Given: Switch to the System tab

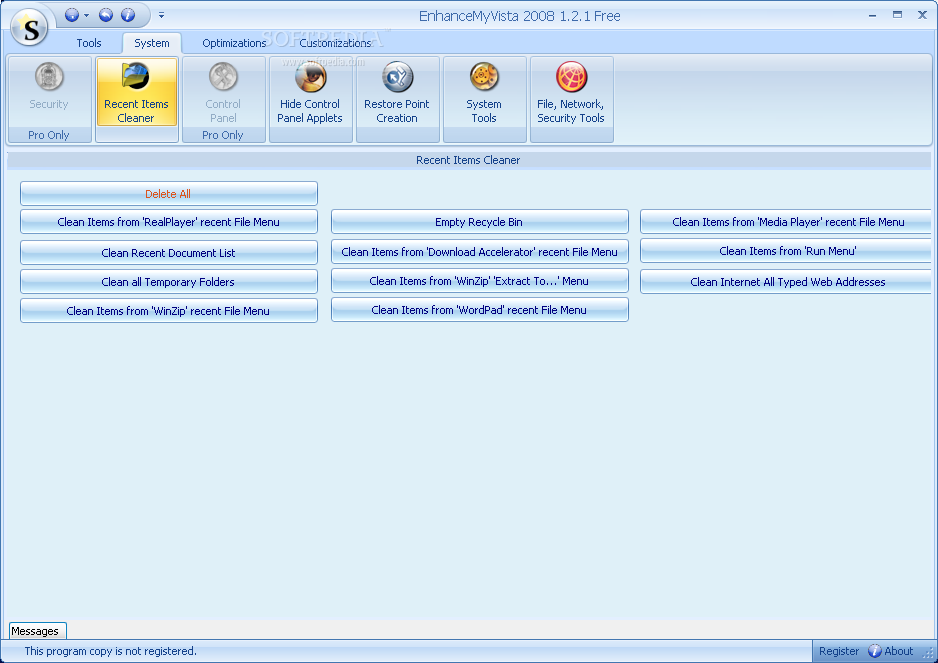Looking at the screenshot, I should [x=151, y=43].
